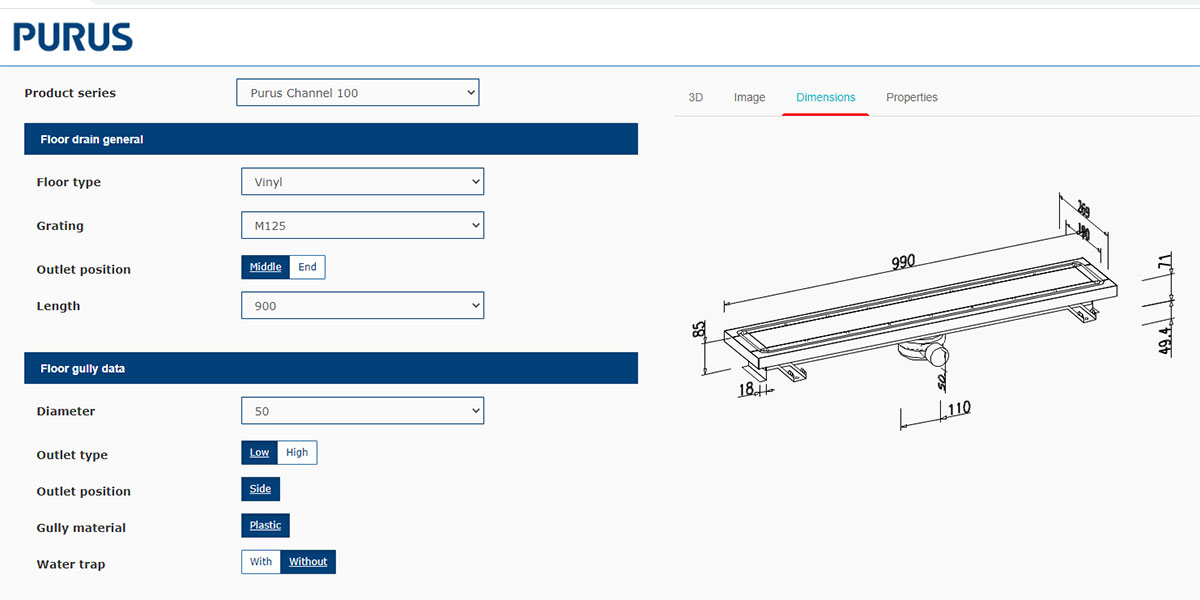1200x600 pixels.
Task: Click the Floor gully data section header
Action: 331,368
